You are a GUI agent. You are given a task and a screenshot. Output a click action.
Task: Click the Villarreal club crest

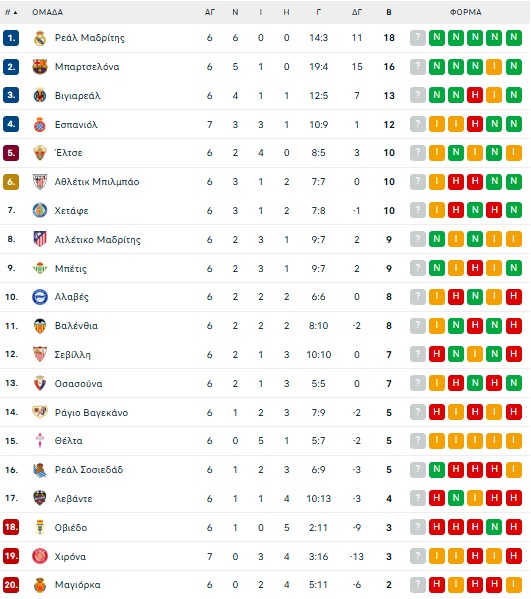40,96
